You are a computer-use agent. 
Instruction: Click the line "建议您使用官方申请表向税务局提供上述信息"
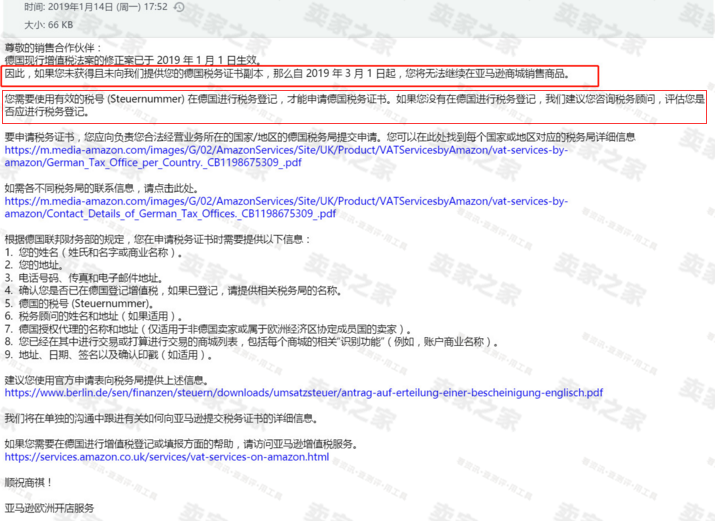[107, 380]
